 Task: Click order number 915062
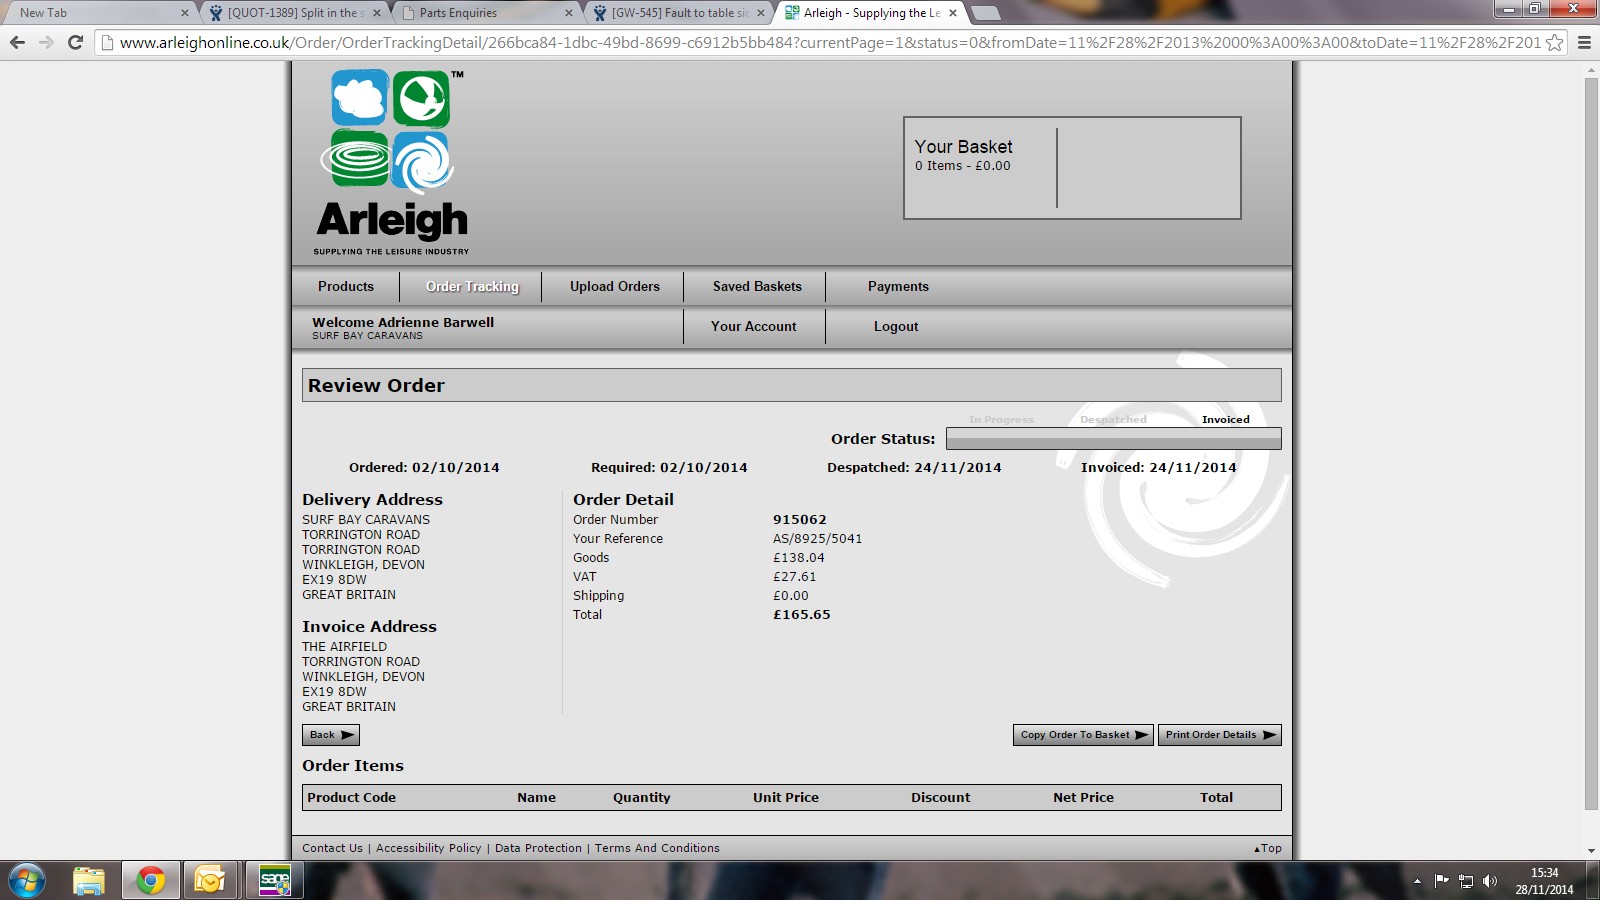pos(800,519)
